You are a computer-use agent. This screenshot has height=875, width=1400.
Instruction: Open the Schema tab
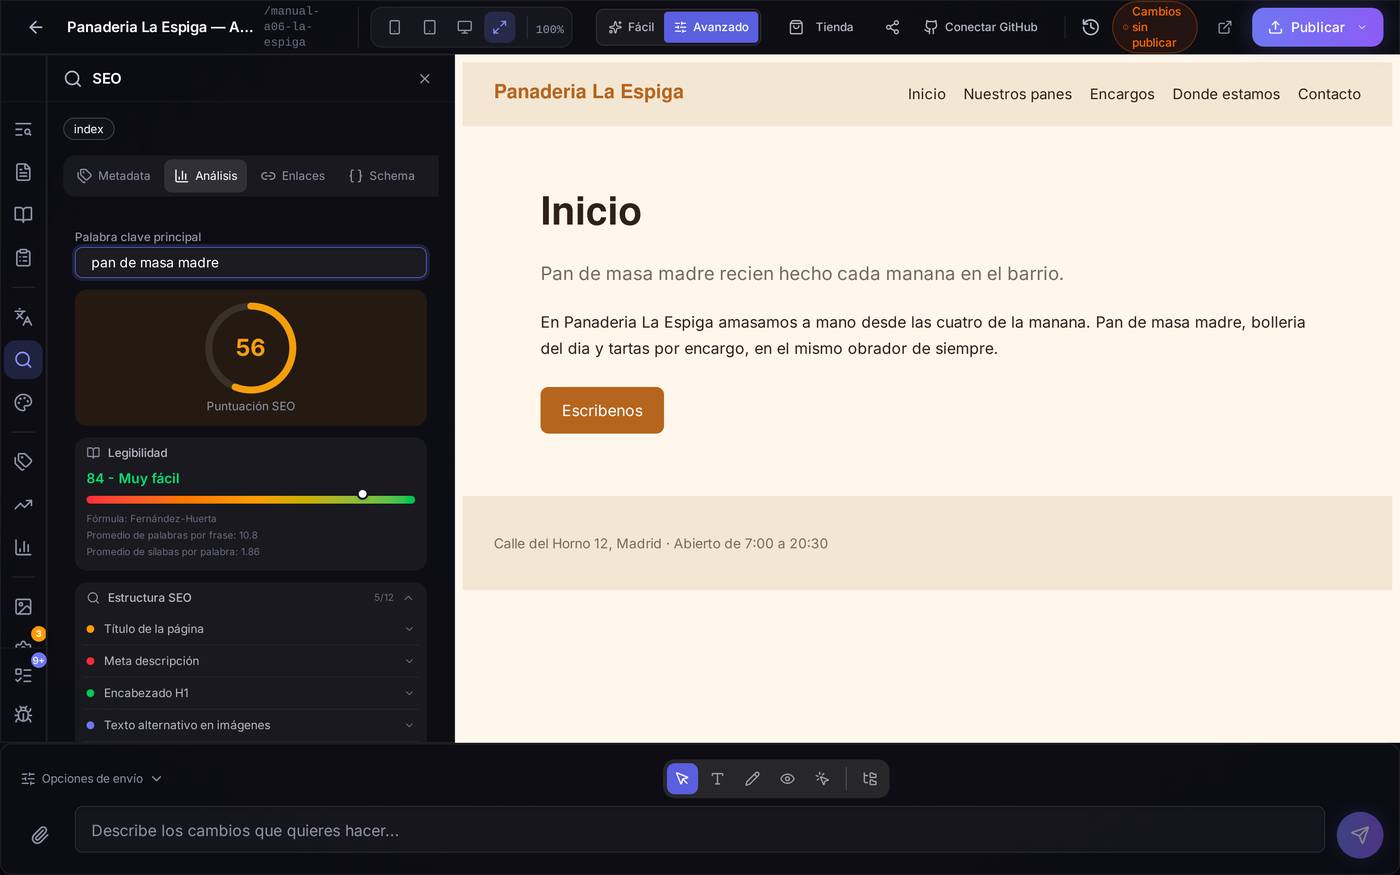(x=381, y=176)
